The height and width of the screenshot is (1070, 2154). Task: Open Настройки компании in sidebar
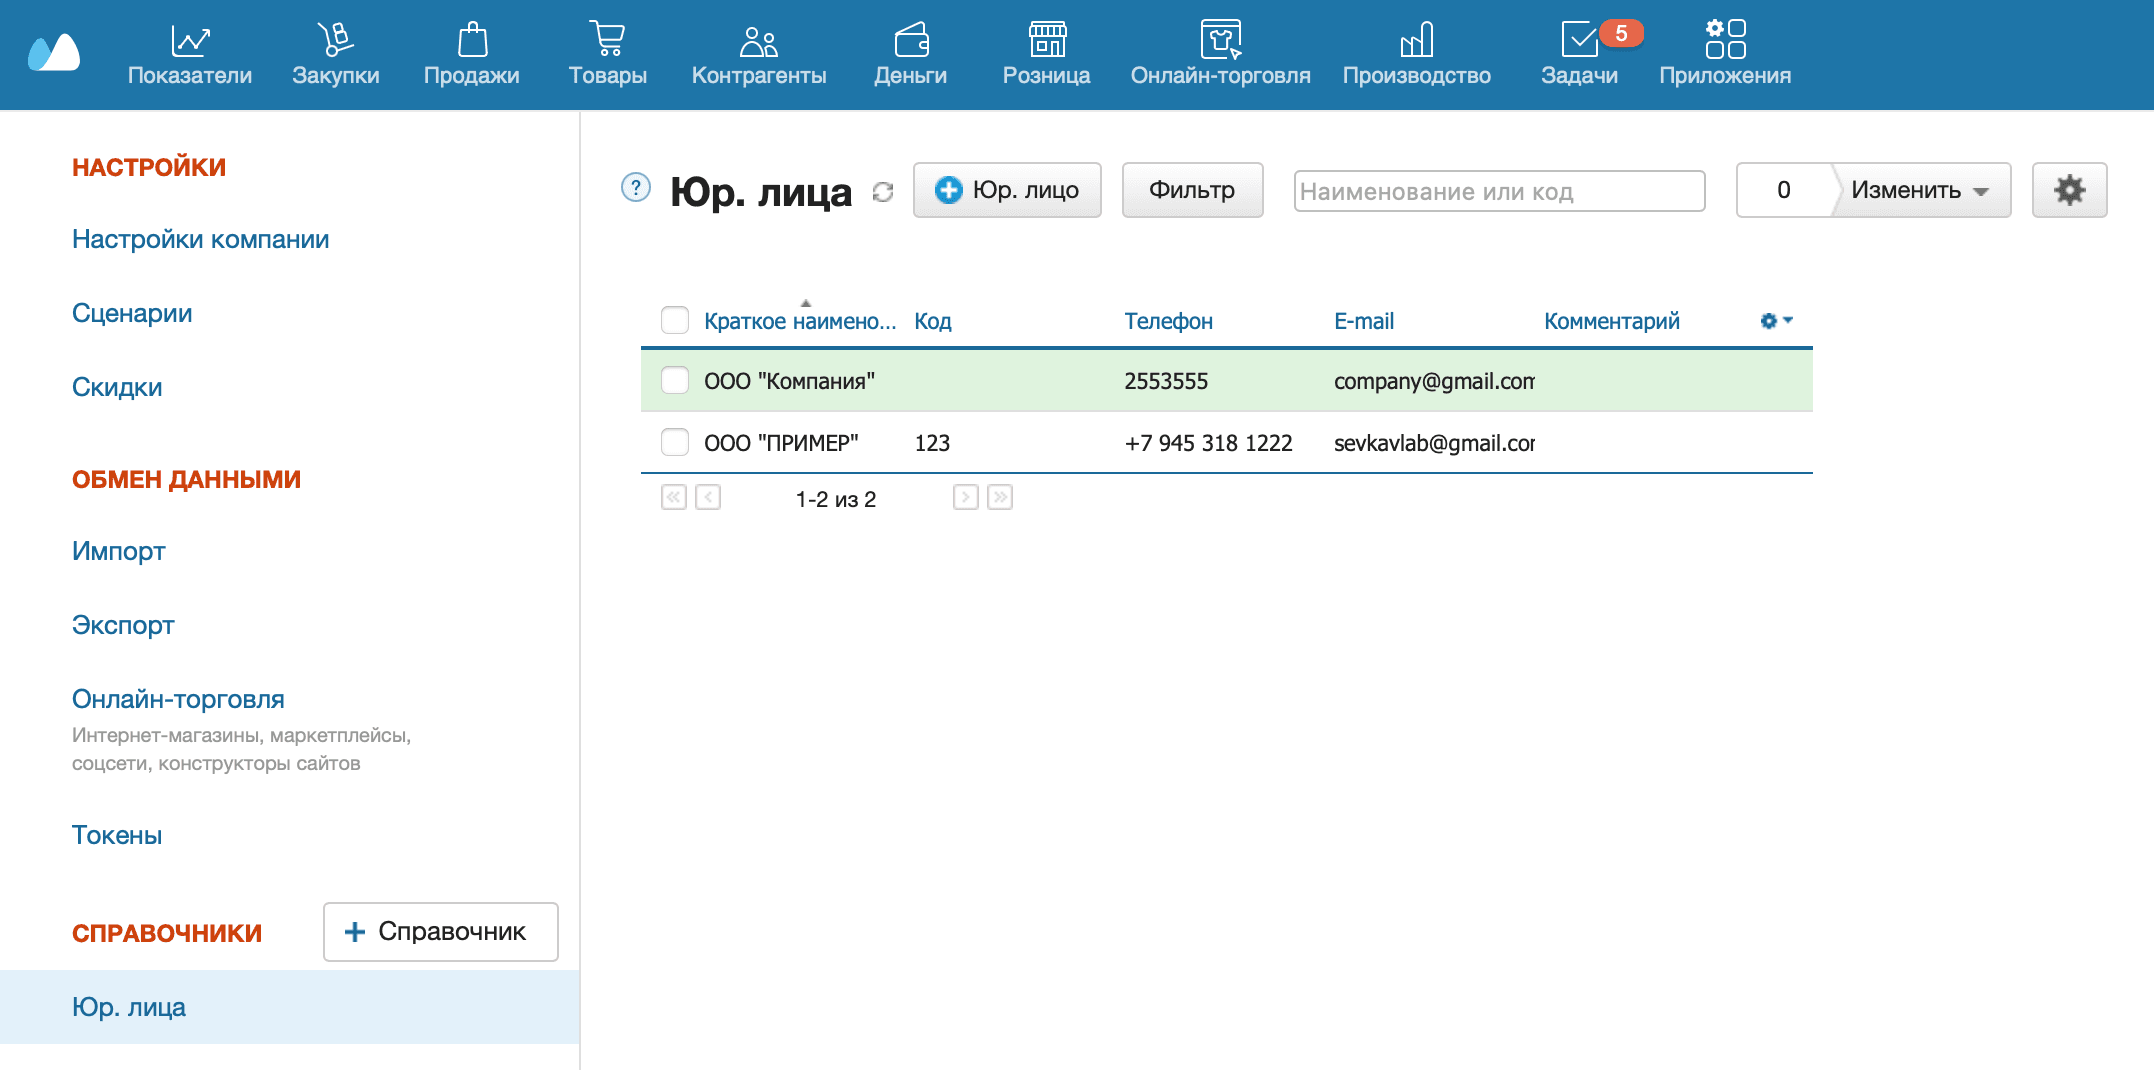tap(200, 239)
